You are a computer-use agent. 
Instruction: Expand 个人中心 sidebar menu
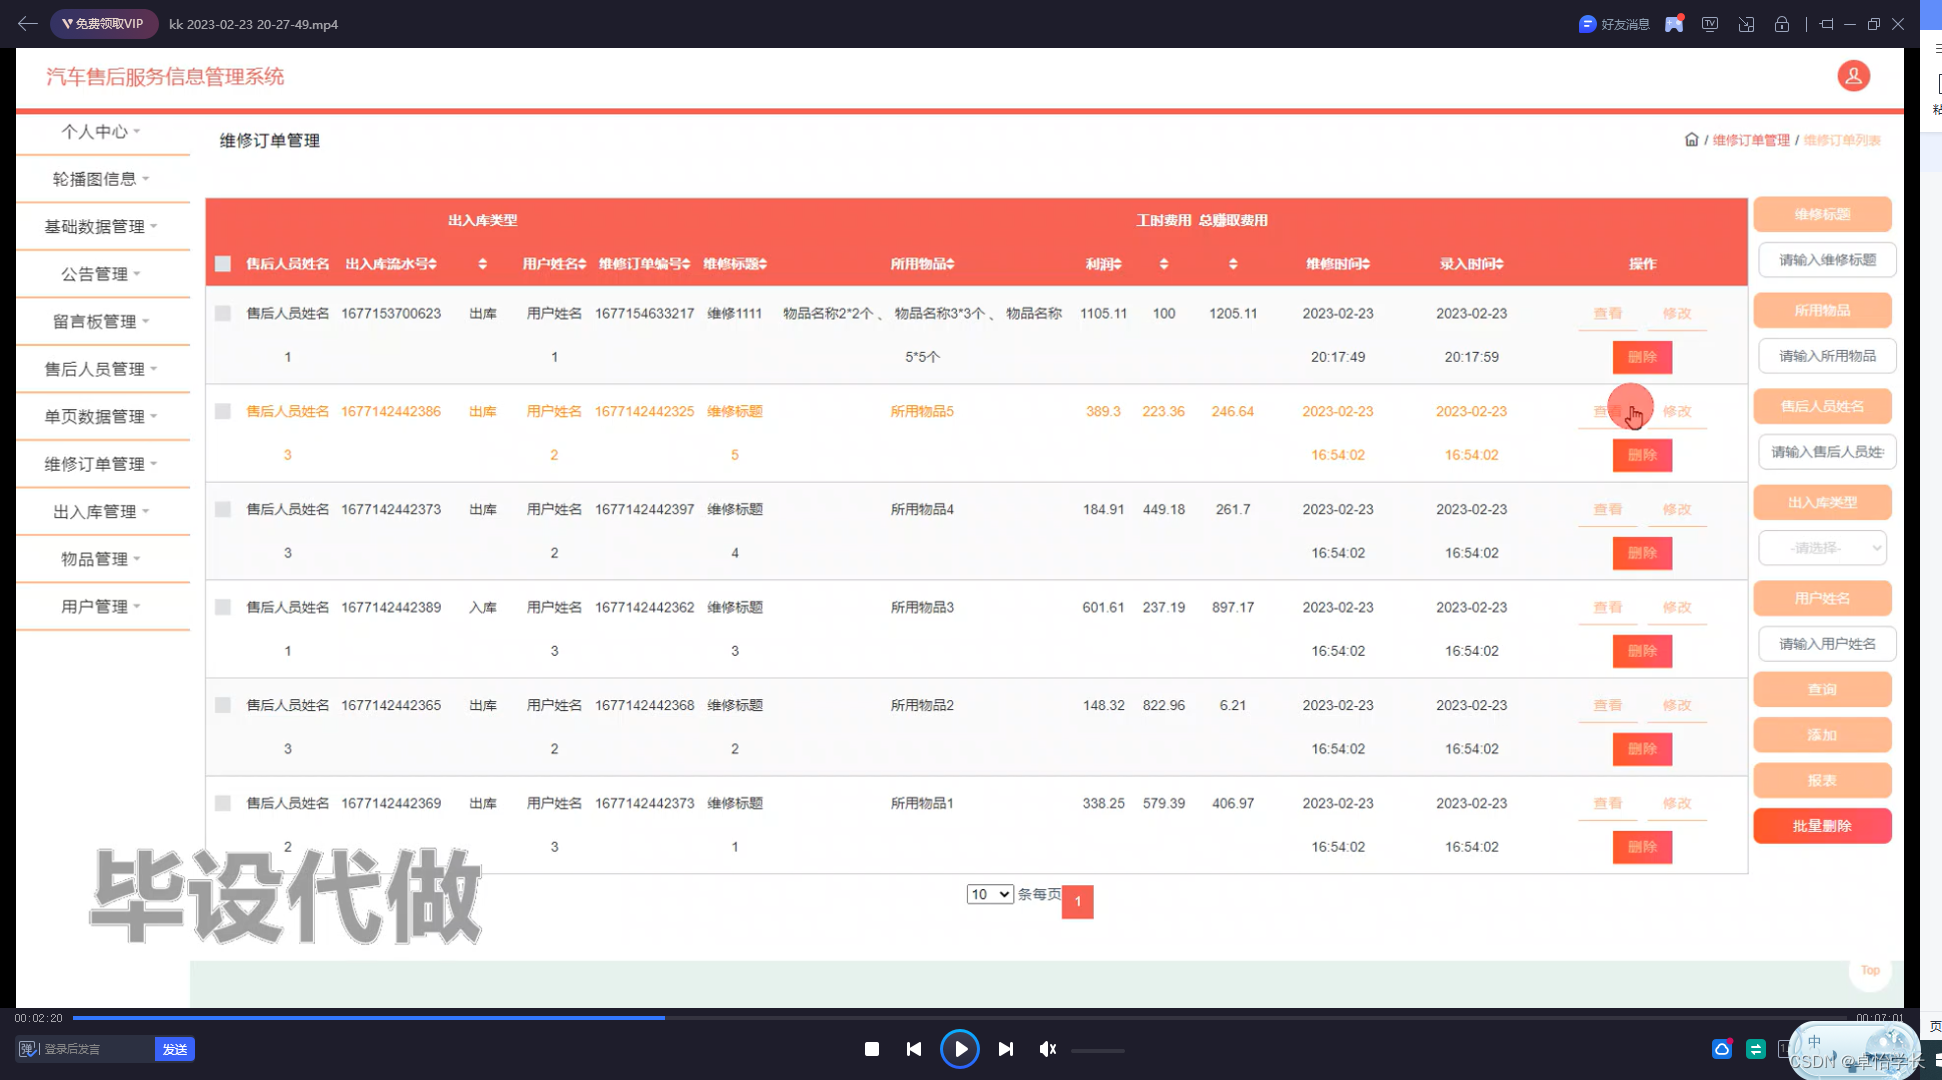pyautogui.click(x=102, y=132)
